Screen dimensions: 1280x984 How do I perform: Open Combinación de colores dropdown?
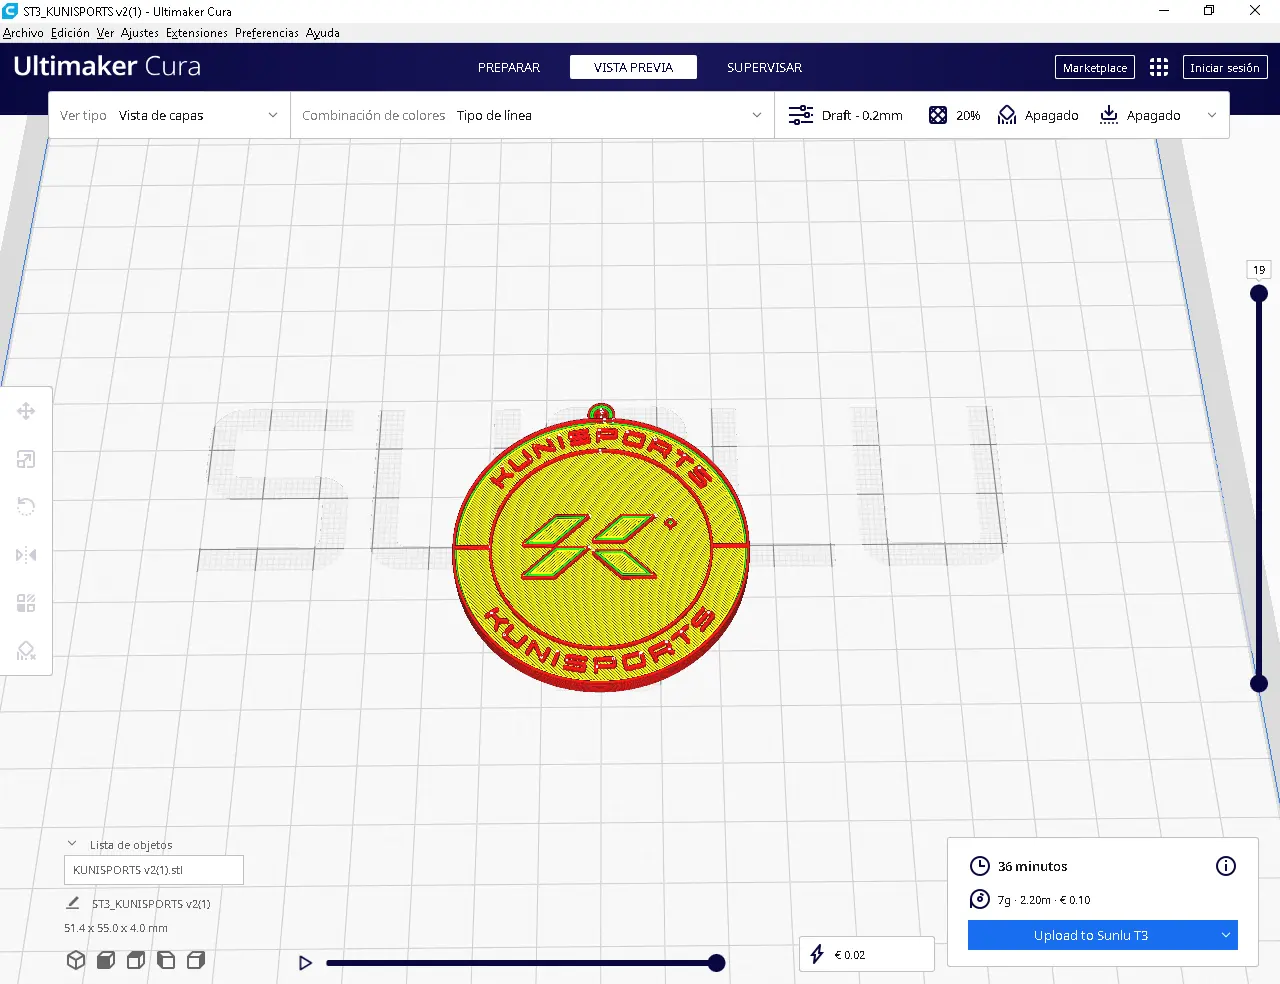532,116
